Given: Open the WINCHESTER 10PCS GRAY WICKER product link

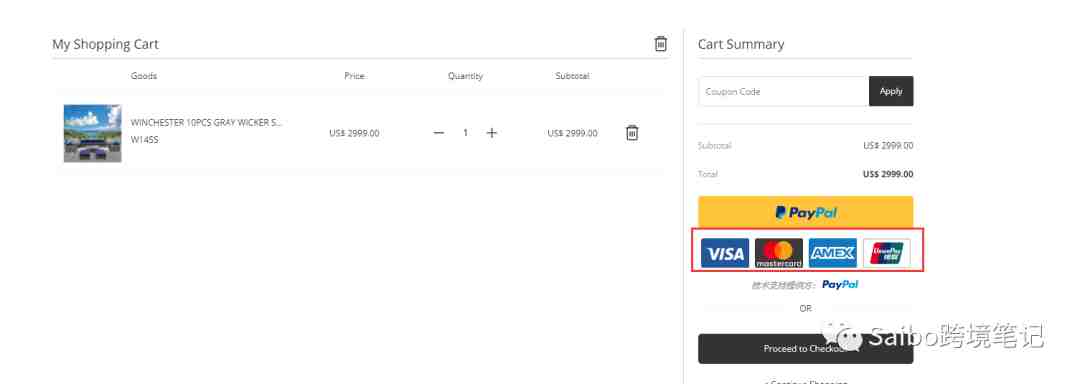Looking at the screenshot, I should tap(206, 122).
